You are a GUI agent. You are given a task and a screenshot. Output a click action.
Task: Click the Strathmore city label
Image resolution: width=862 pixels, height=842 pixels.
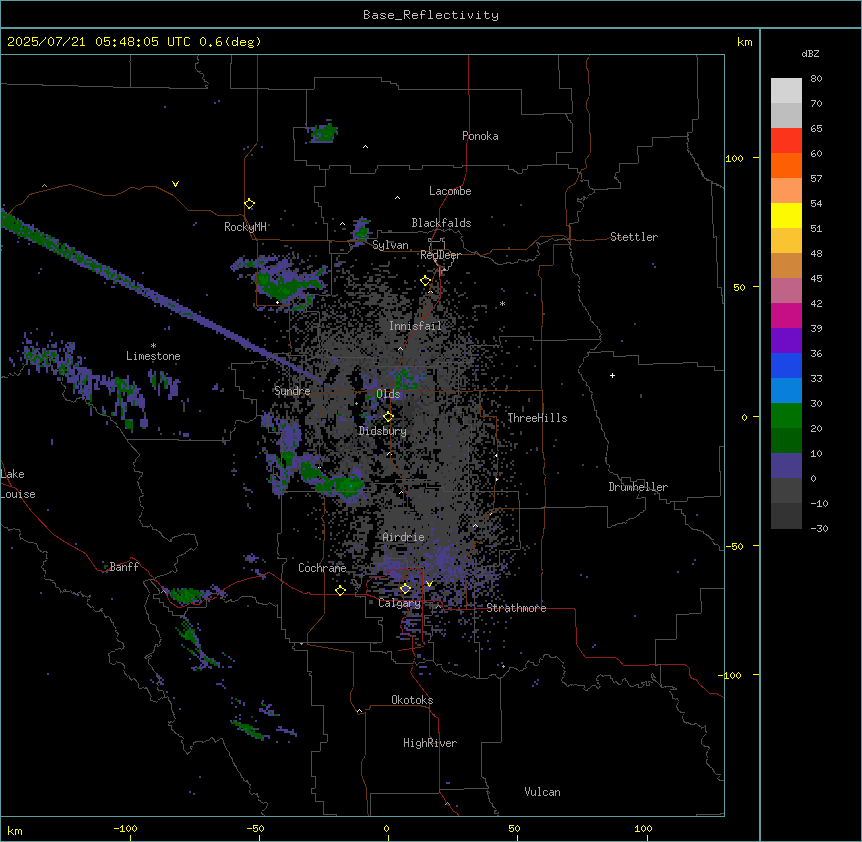(516, 608)
